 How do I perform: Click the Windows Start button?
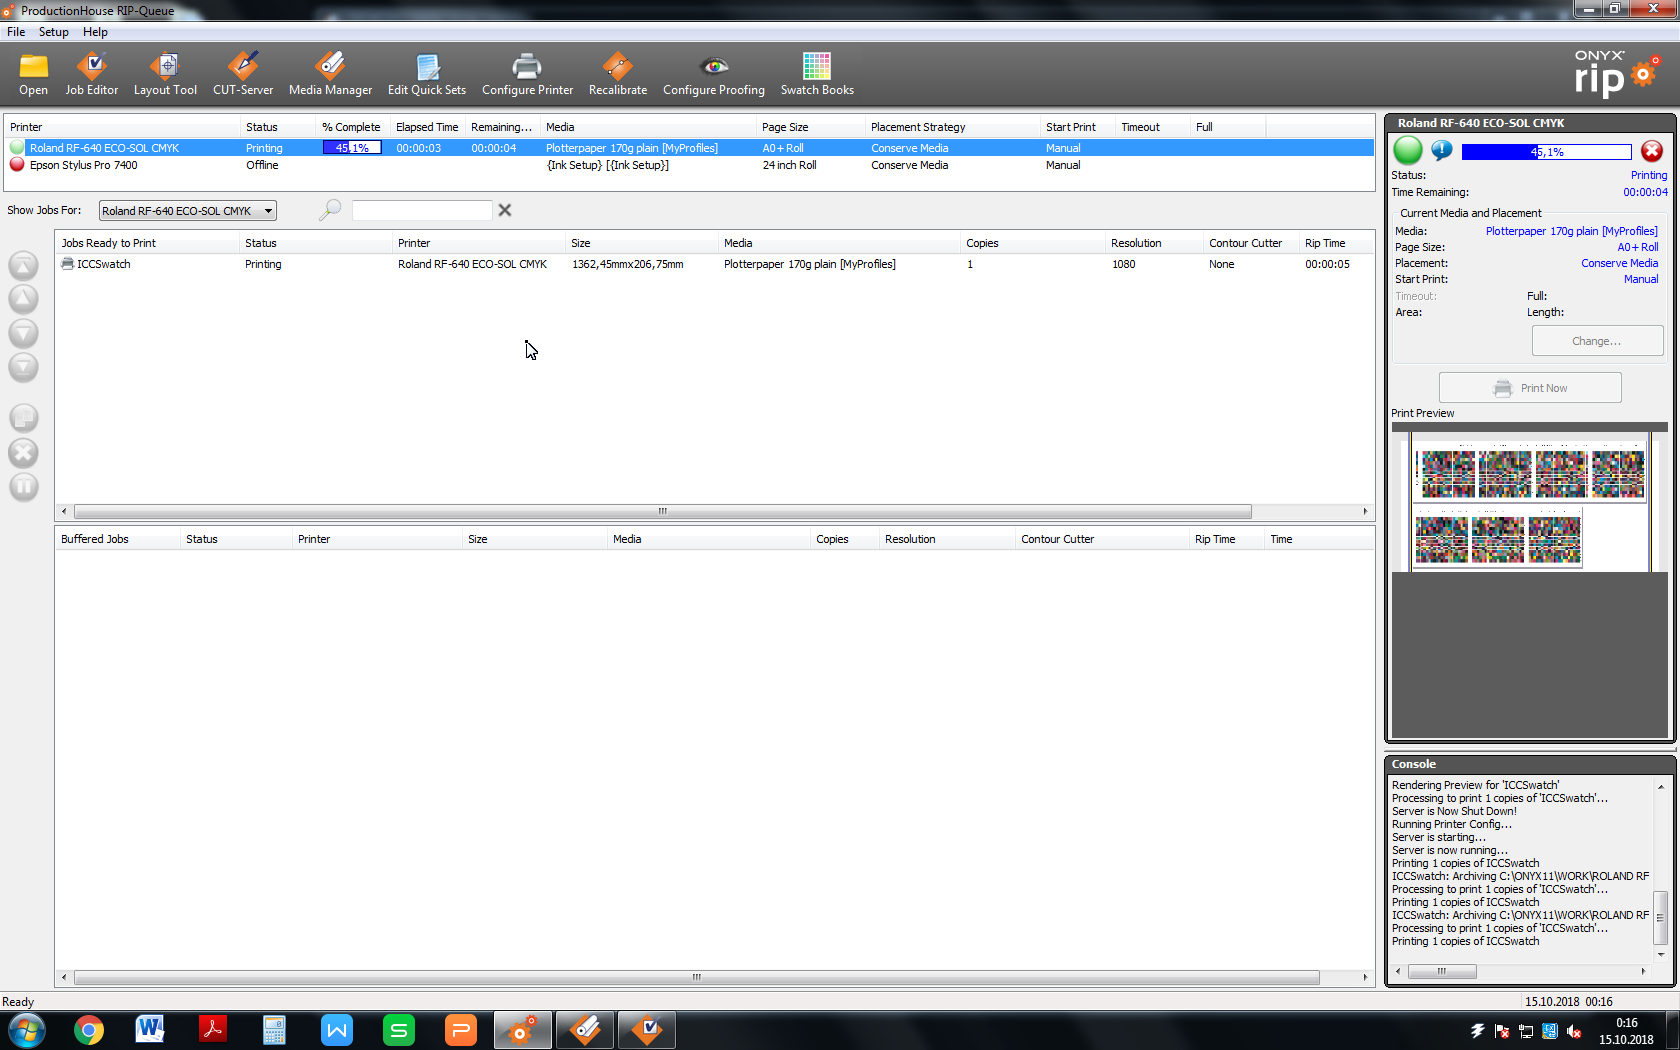(27, 1030)
